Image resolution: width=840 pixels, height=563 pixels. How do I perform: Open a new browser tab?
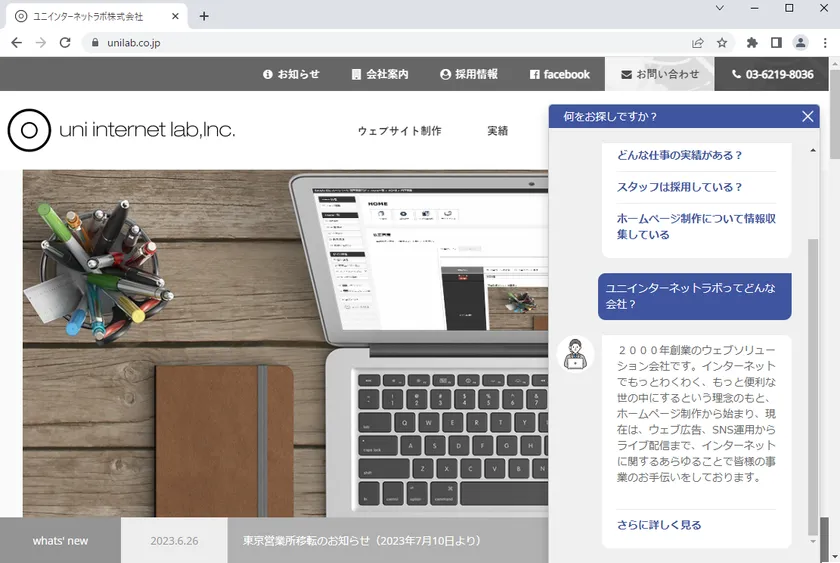tap(204, 16)
